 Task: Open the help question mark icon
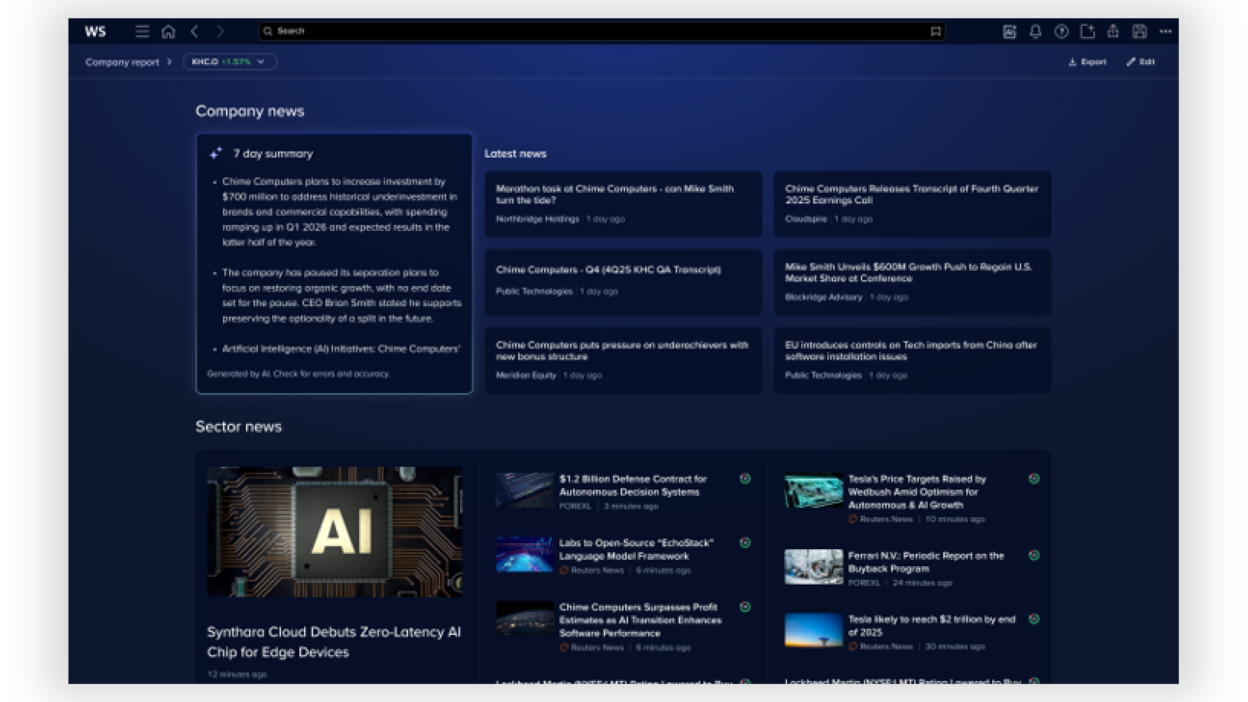click(x=1061, y=31)
